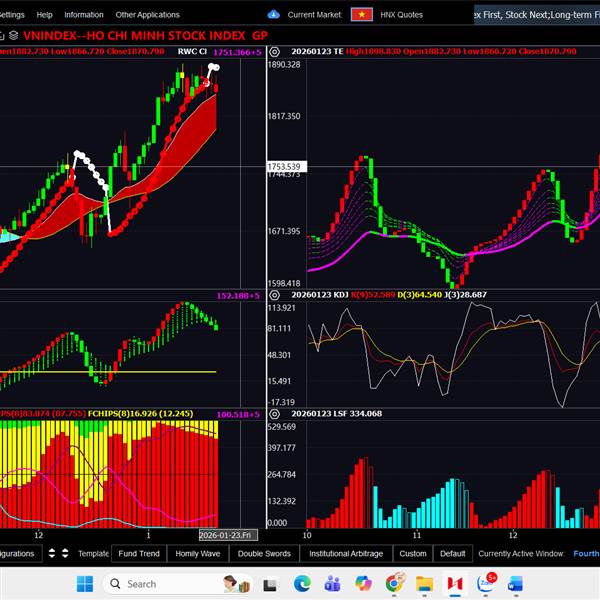Image resolution: width=600 pixels, height=600 pixels.
Task: Select the Institutional Arbitrage template
Action: (x=344, y=553)
